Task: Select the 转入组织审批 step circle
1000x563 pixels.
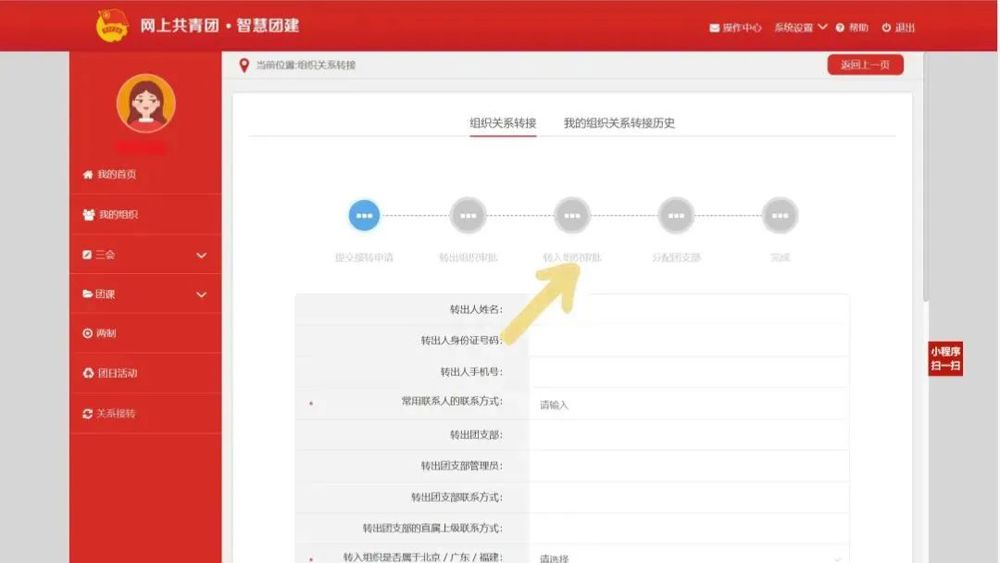Action: tap(572, 216)
